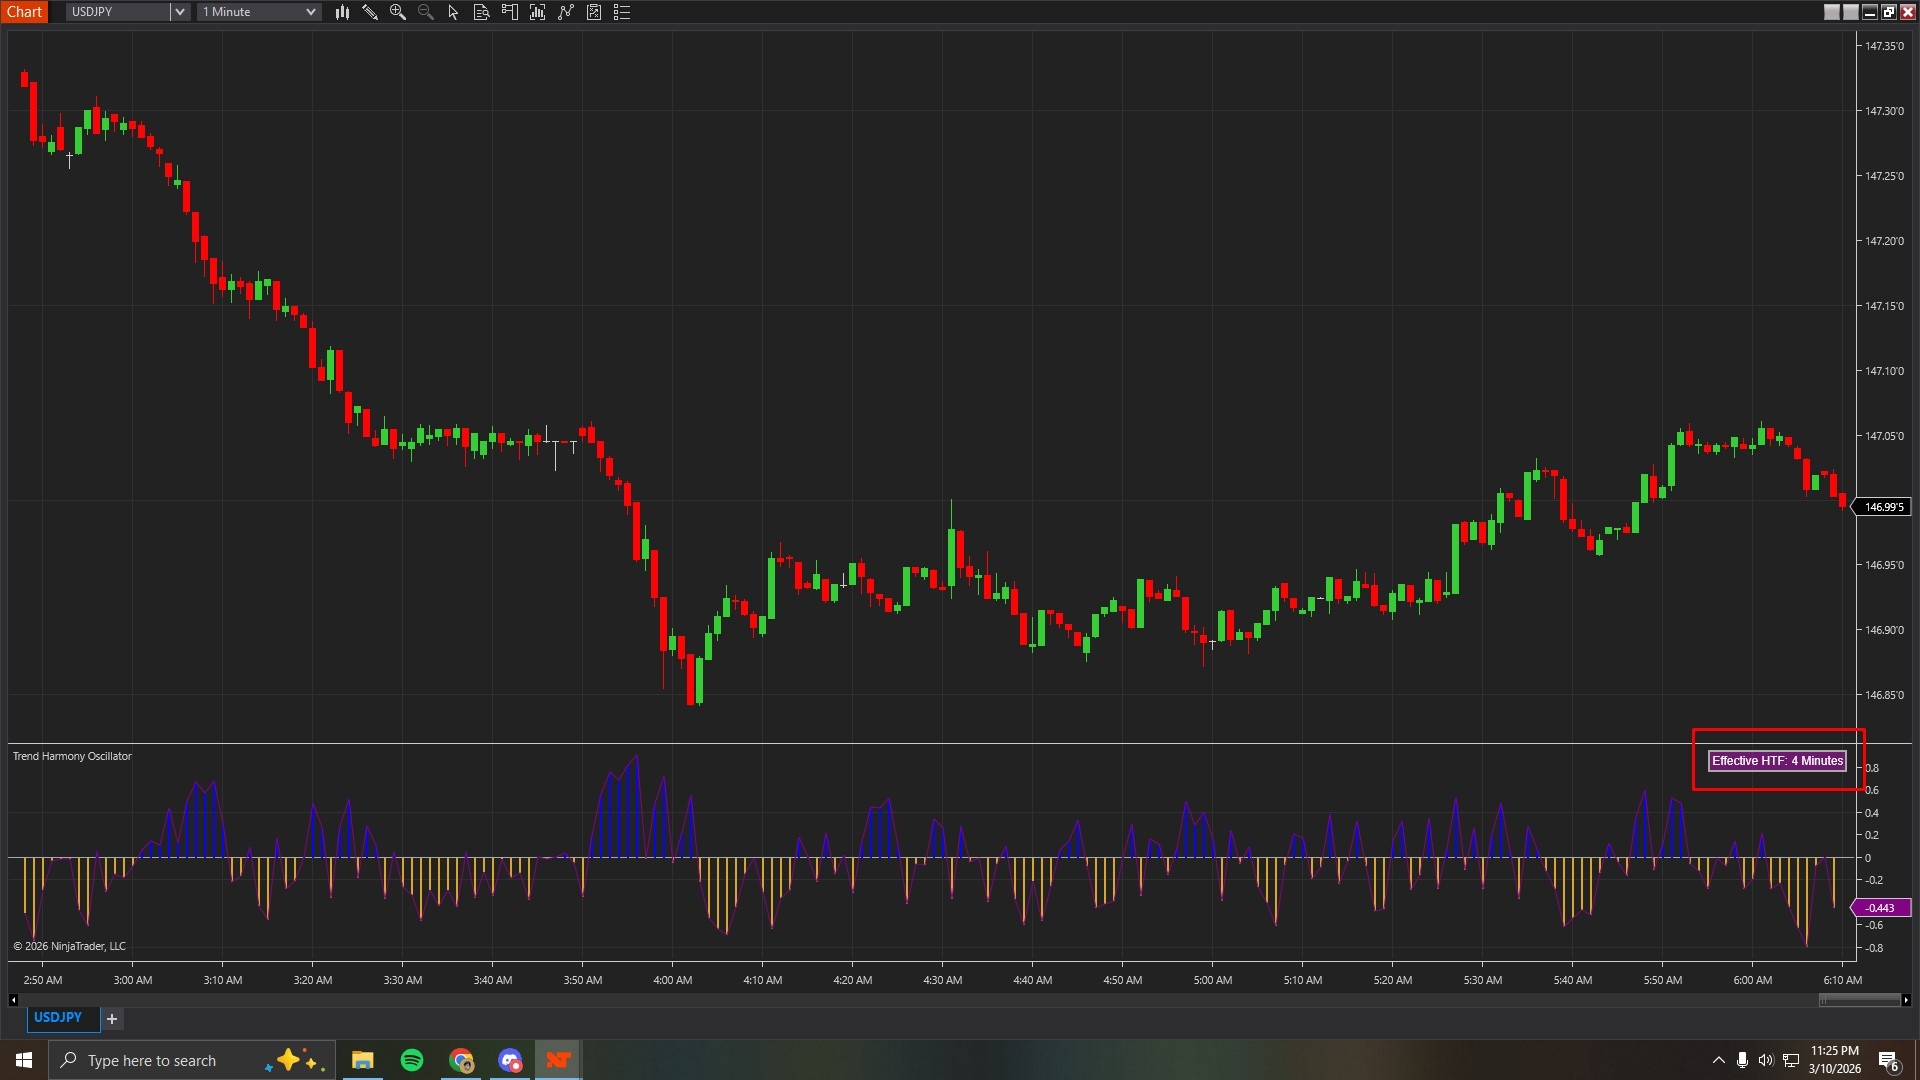This screenshot has height=1080, width=1920.
Task: Open the strategy performance report icon
Action: pos(593,12)
